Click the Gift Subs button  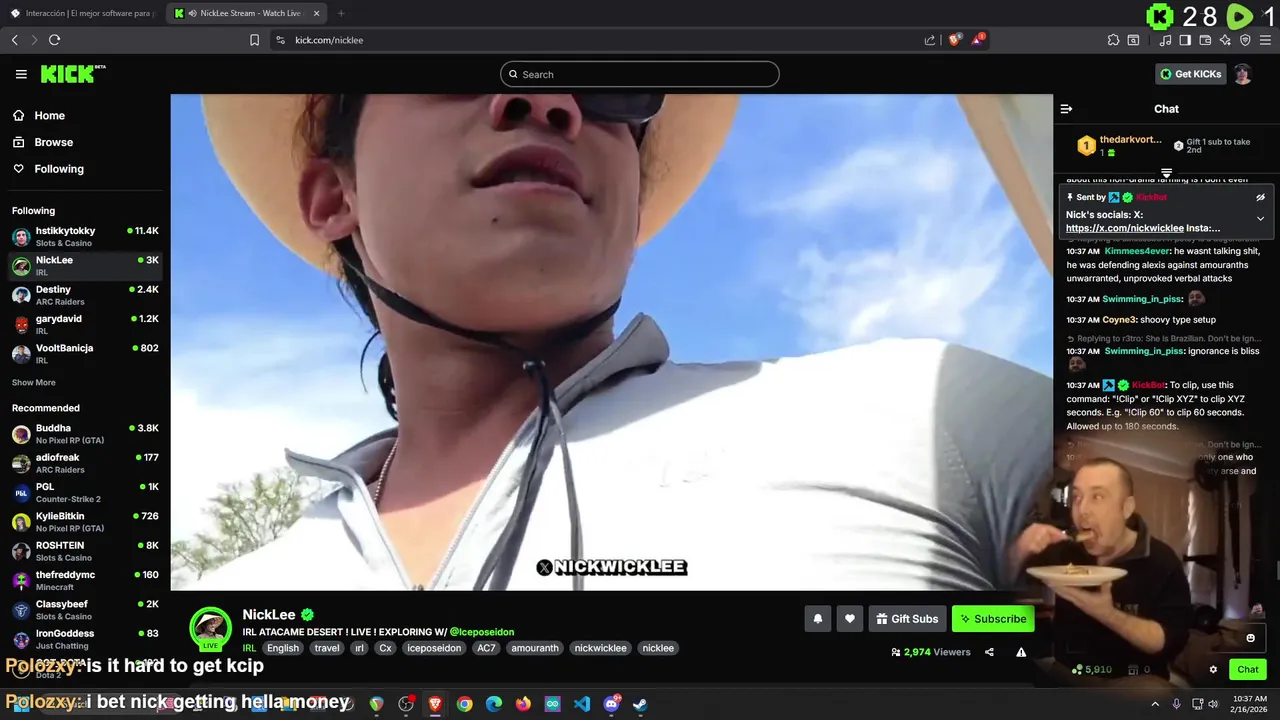tap(907, 619)
